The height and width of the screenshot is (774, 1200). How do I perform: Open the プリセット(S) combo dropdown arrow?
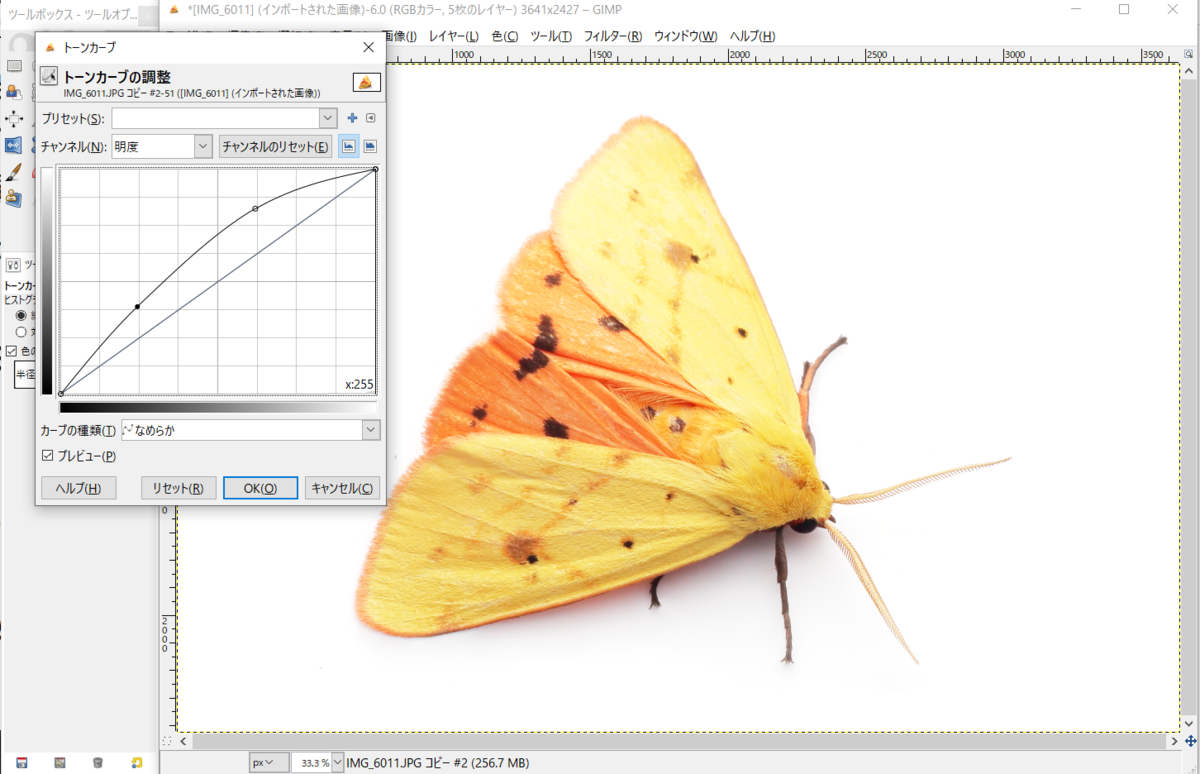pyautogui.click(x=328, y=118)
